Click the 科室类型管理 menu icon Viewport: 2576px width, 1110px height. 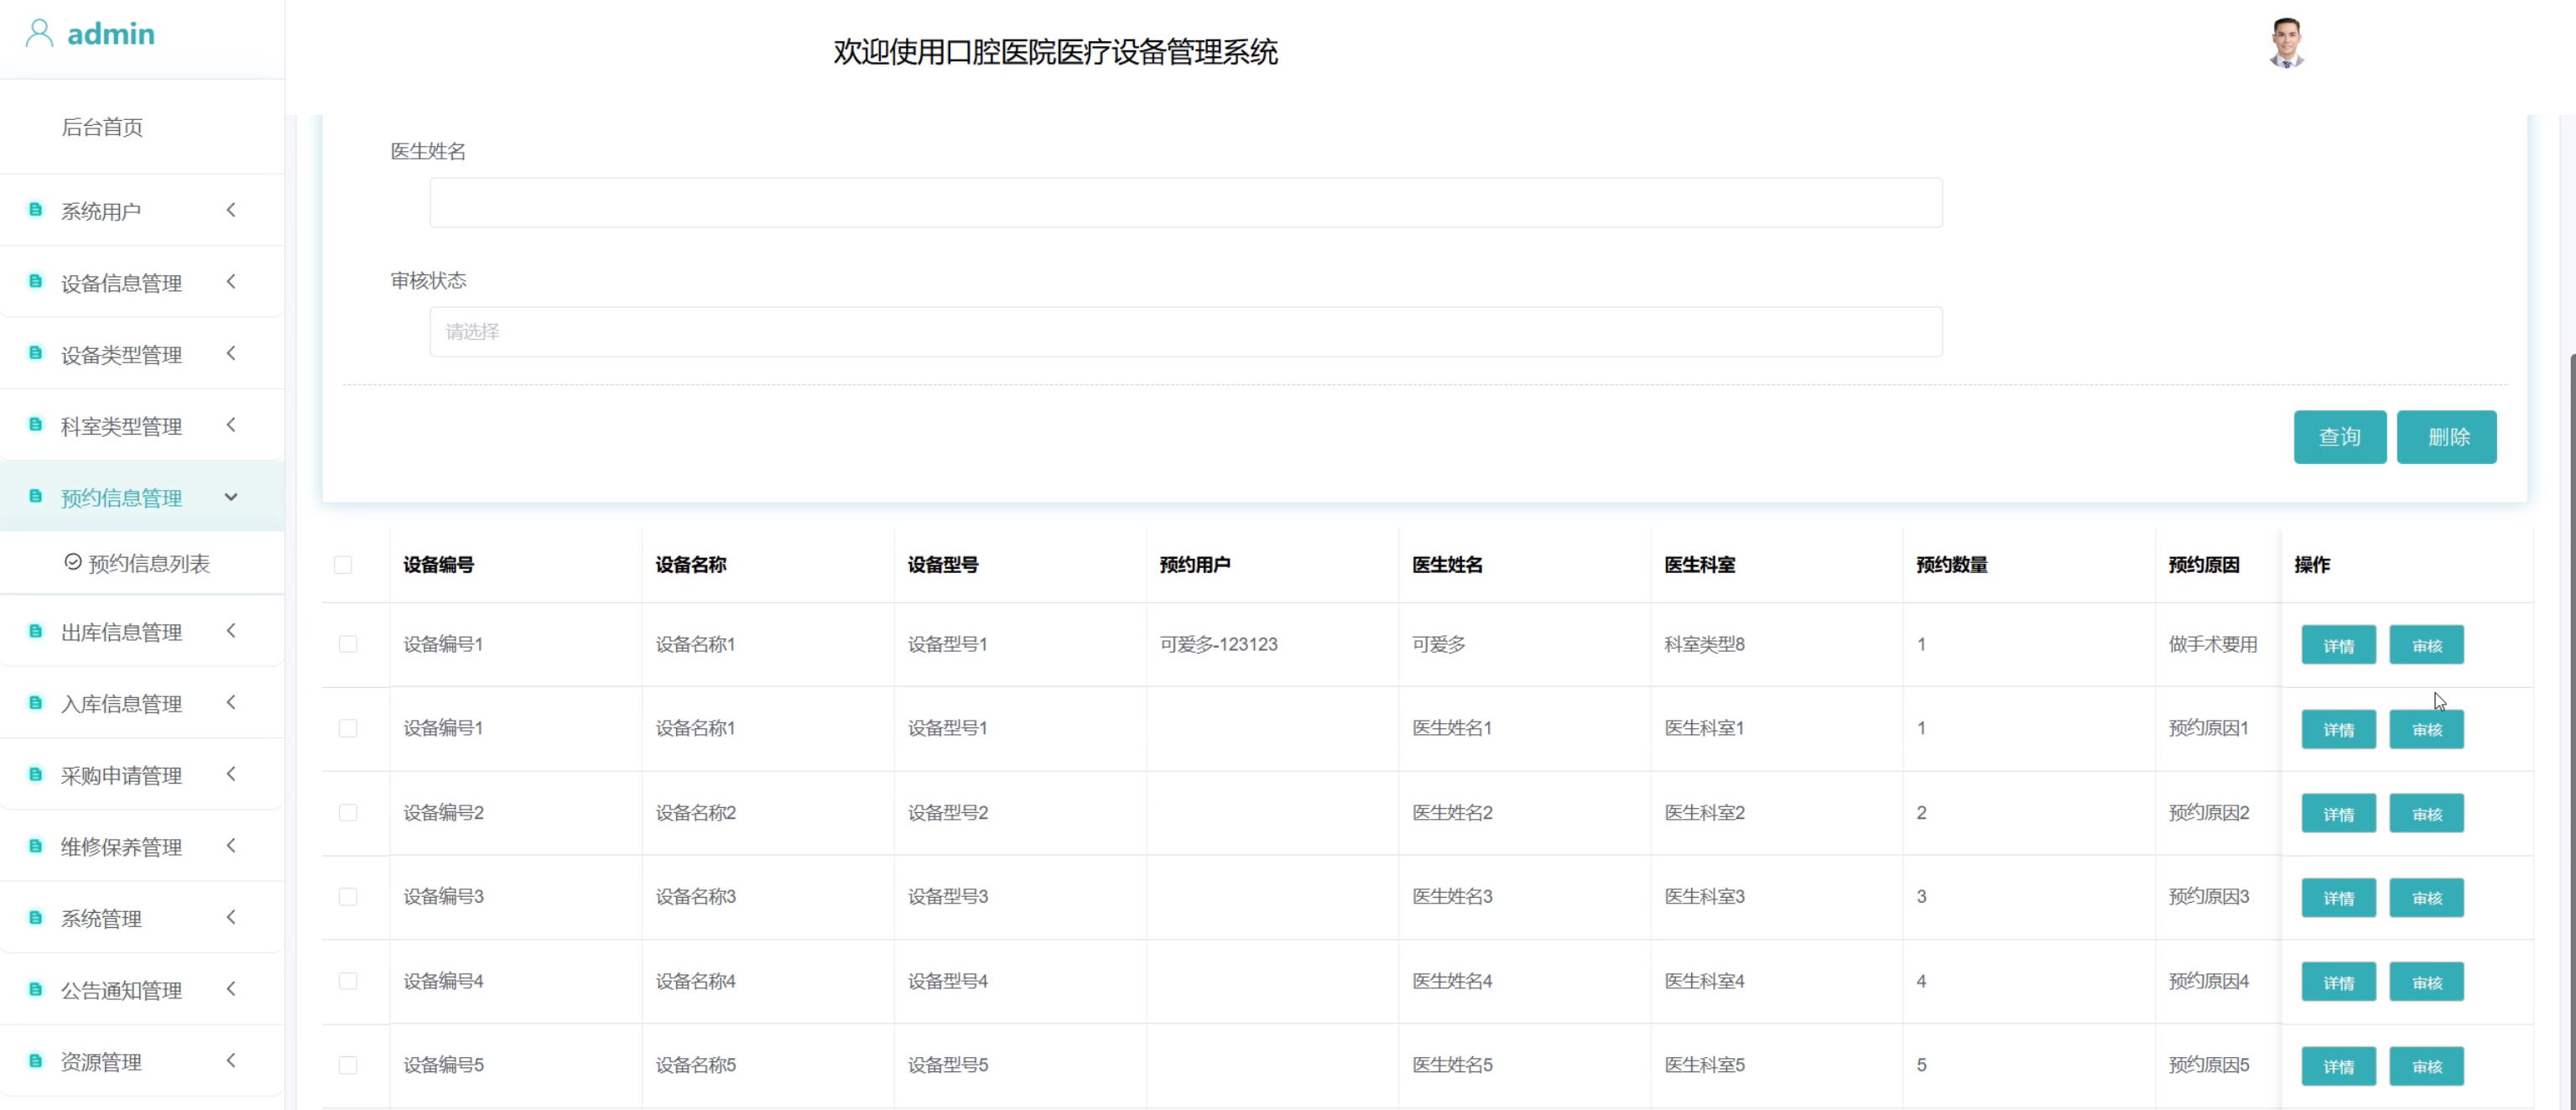pos(35,425)
